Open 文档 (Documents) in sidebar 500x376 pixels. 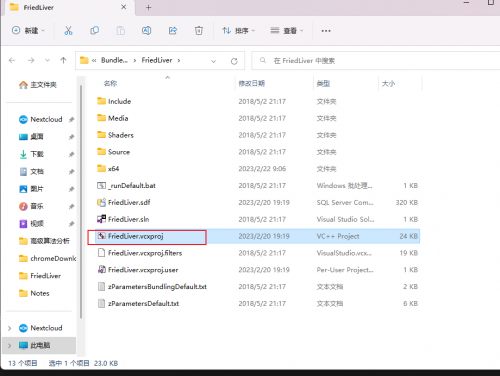coord(31,171)
